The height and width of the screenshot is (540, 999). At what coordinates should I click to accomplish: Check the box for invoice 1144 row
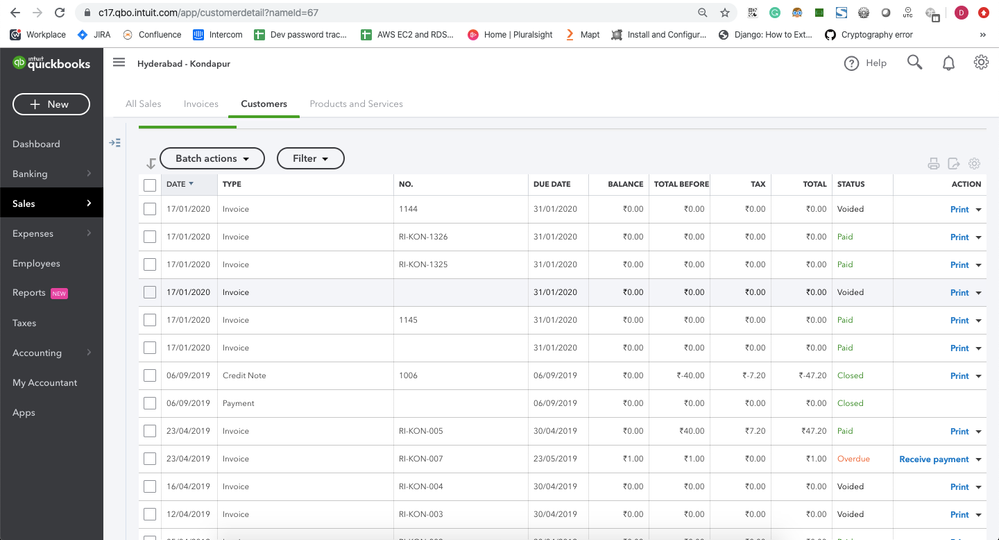click(x=150, y=210)
